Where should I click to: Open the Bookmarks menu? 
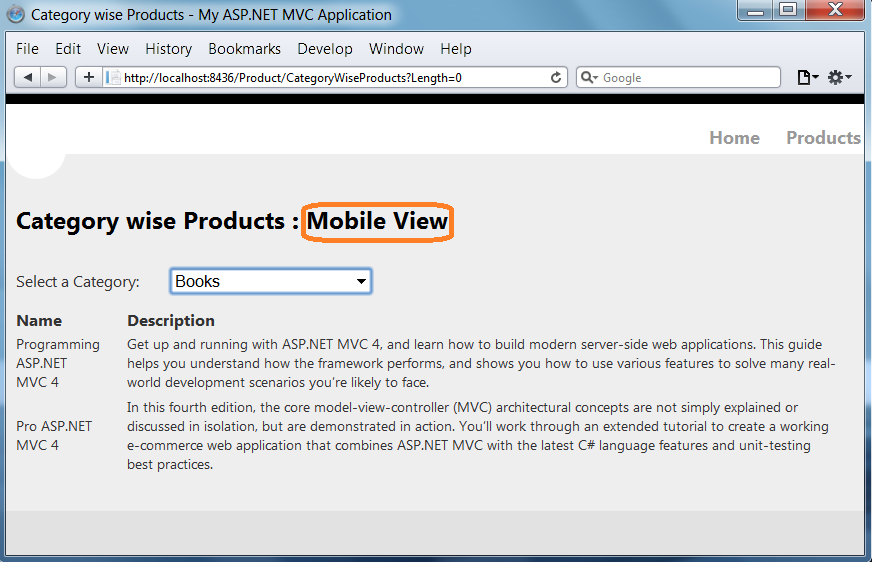pos(245,49)
